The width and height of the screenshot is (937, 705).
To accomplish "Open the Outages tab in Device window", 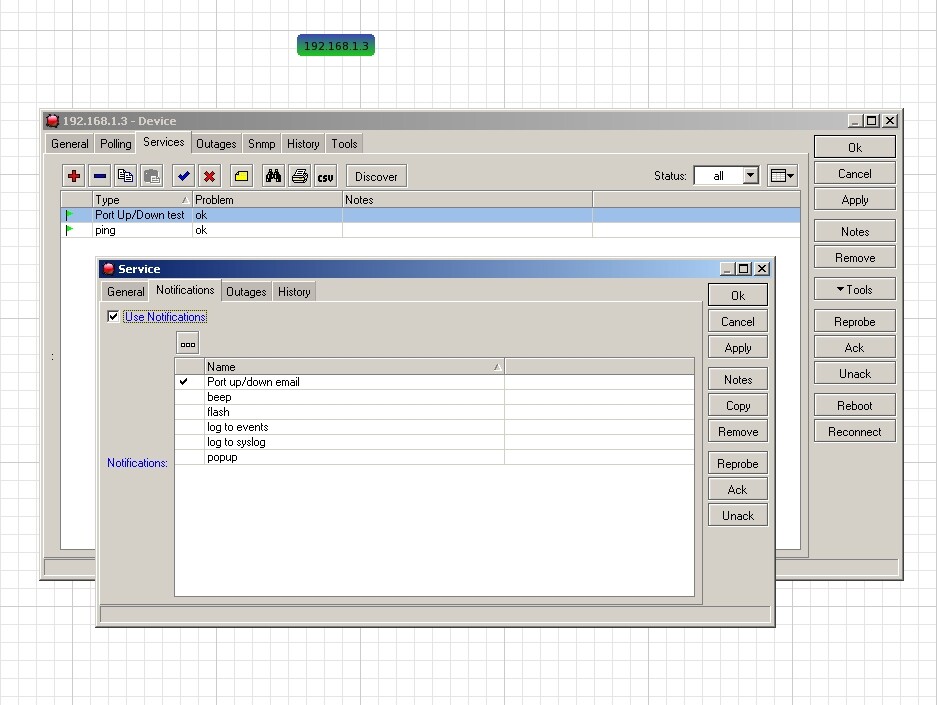I will (216, 144).
